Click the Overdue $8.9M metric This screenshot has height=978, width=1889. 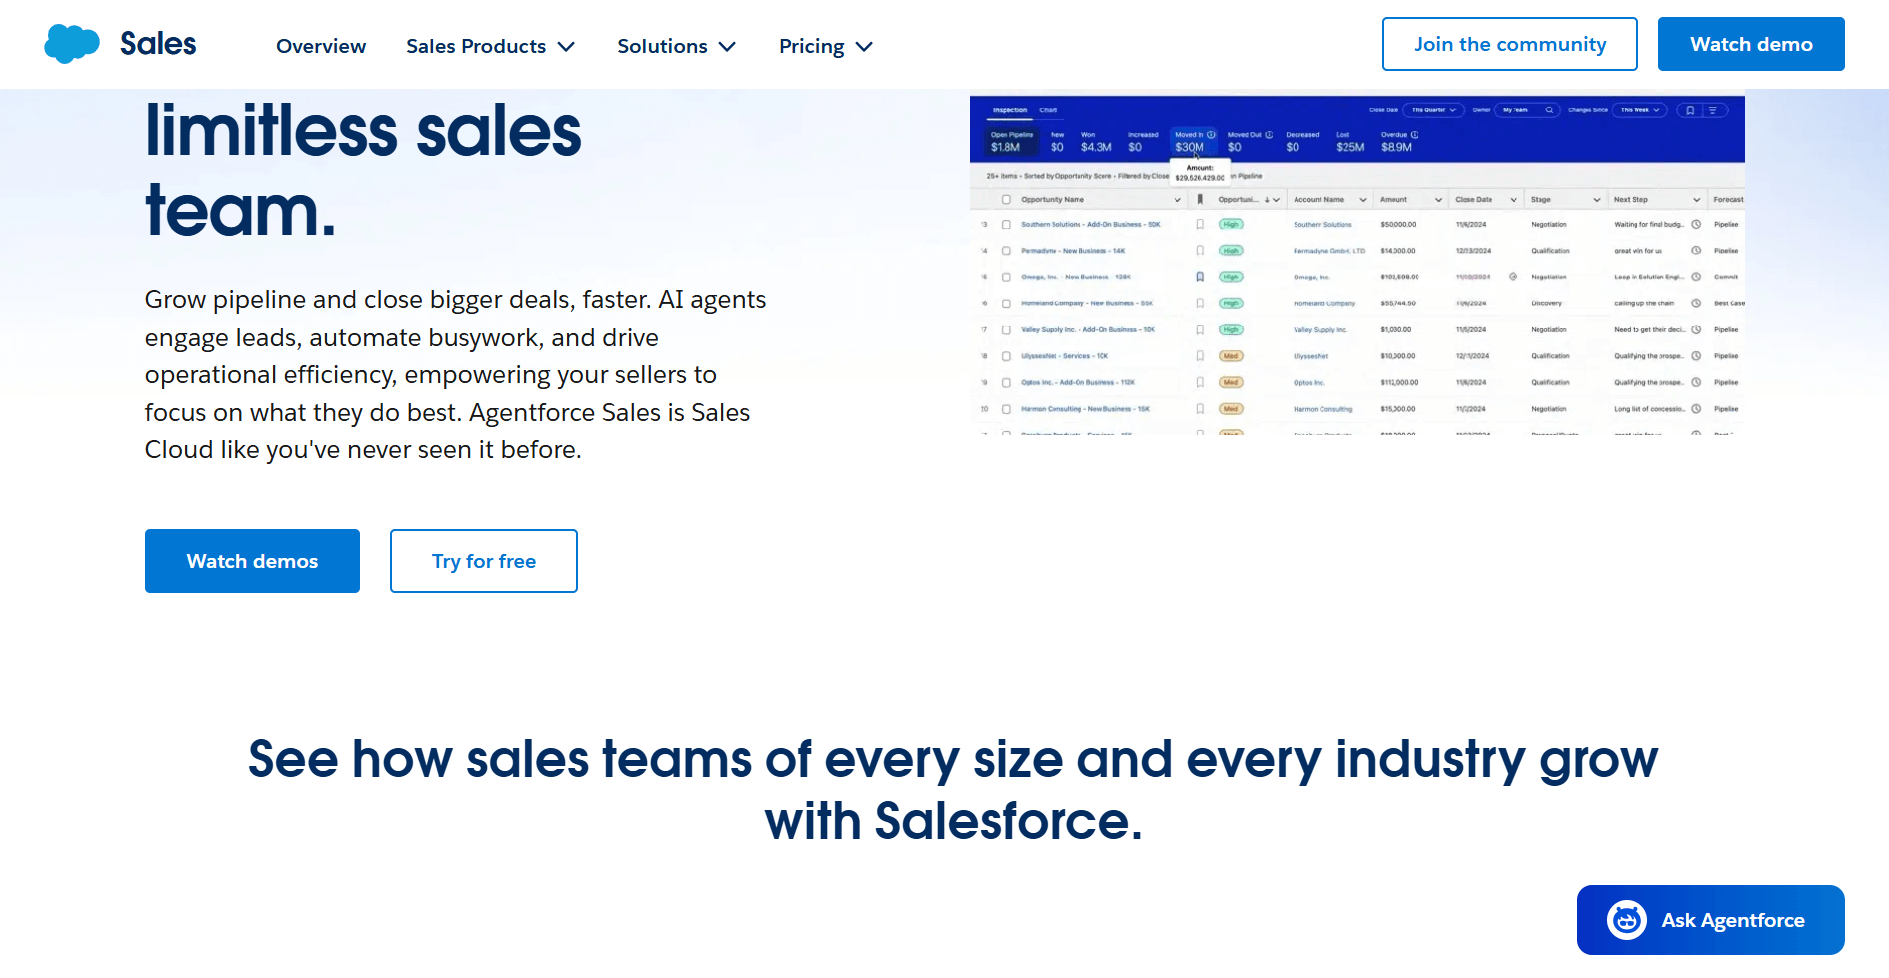tap(1398, 141)
